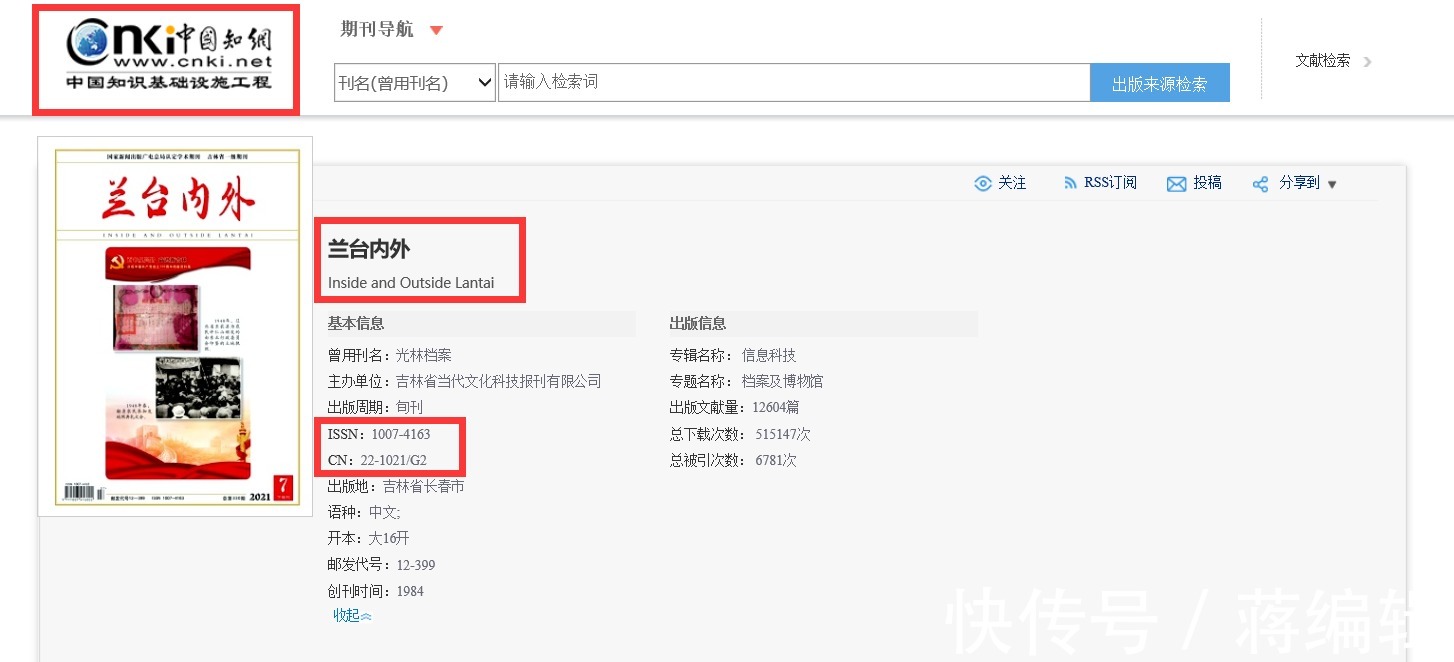Click the 请输入检索词 search box
The width and height of the screenshot is (1454, 662).
pos(793,82)
